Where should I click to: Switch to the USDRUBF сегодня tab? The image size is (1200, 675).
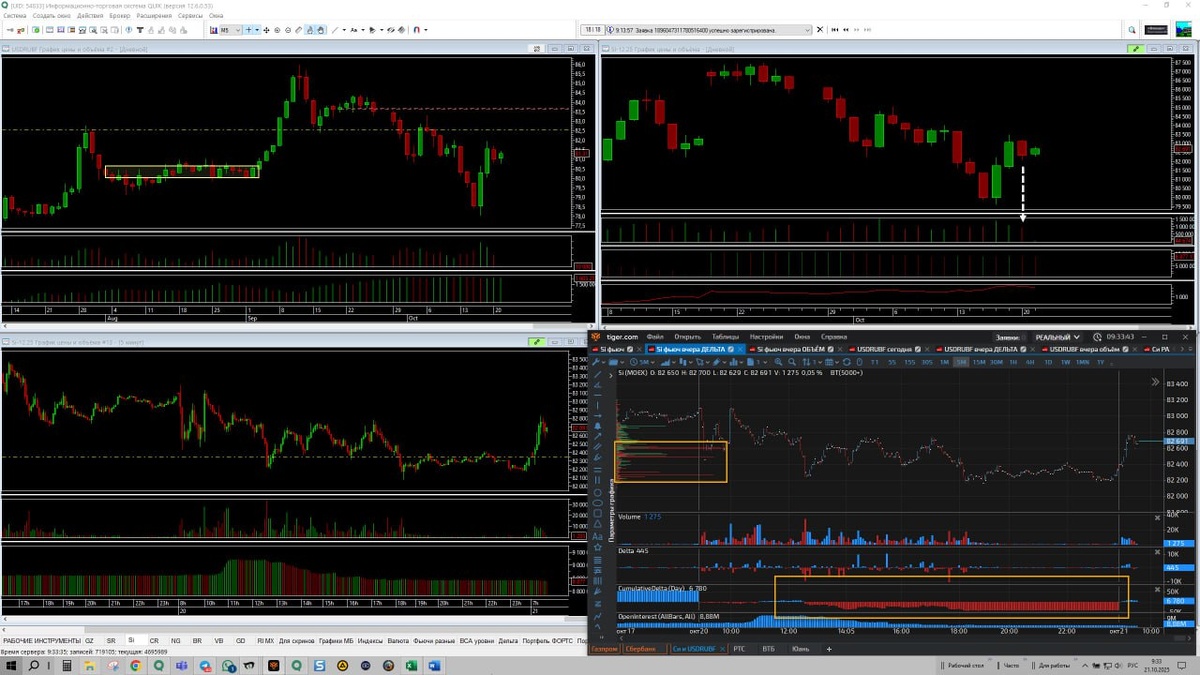click(x=885, y=349)
